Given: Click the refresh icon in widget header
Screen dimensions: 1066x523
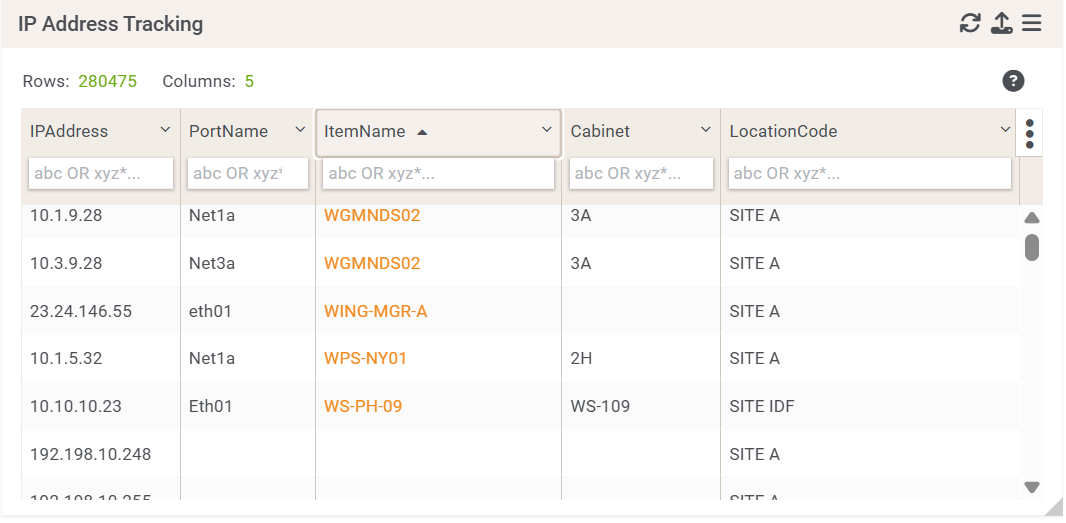Looking at the screenshot, I should click(969, 23).
